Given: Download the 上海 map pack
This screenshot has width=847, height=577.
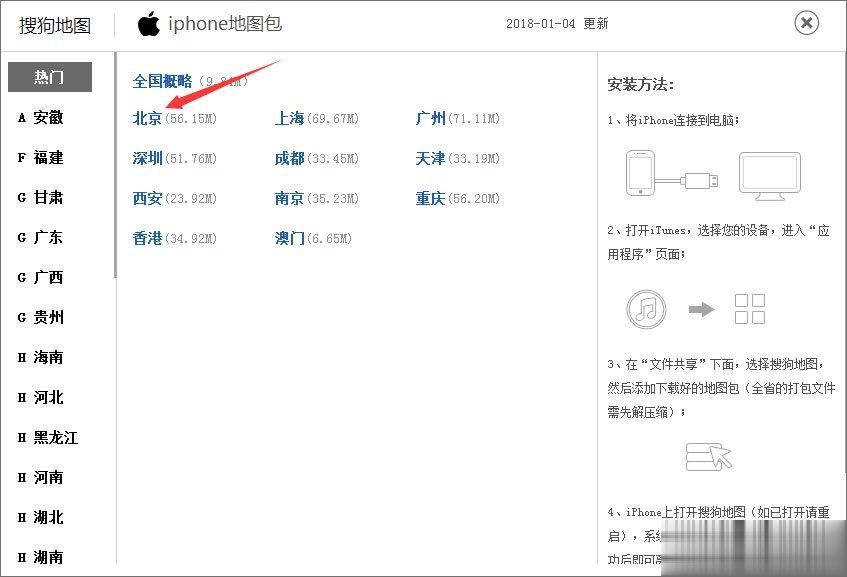Looking at the screenshot, I should [x=290, y=118].
